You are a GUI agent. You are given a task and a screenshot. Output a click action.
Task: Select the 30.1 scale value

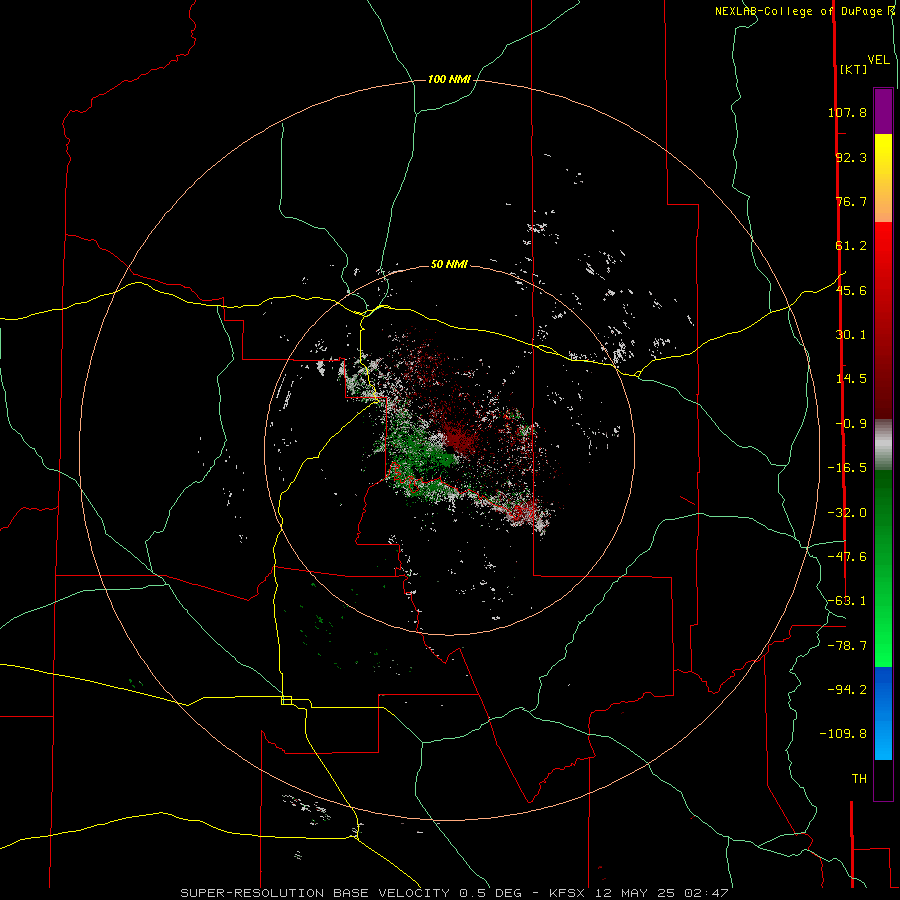tap(851, 335)
